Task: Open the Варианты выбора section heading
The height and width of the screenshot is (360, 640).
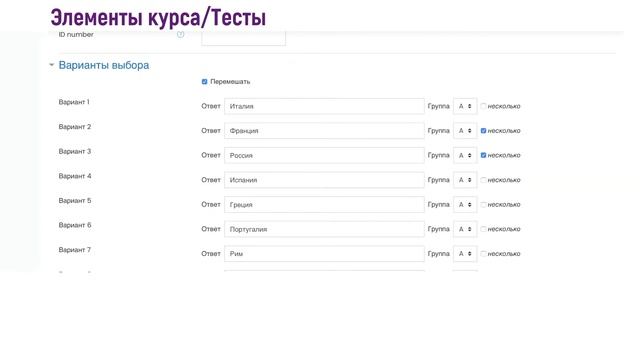Action: point(104,65)
